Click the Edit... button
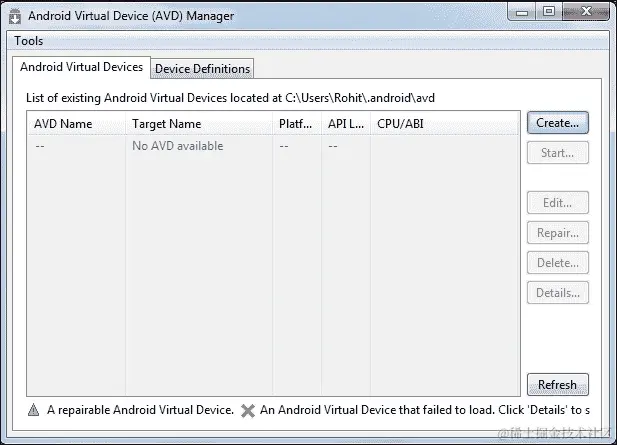This screenshot has height=445, width=617. coord(558,203)
